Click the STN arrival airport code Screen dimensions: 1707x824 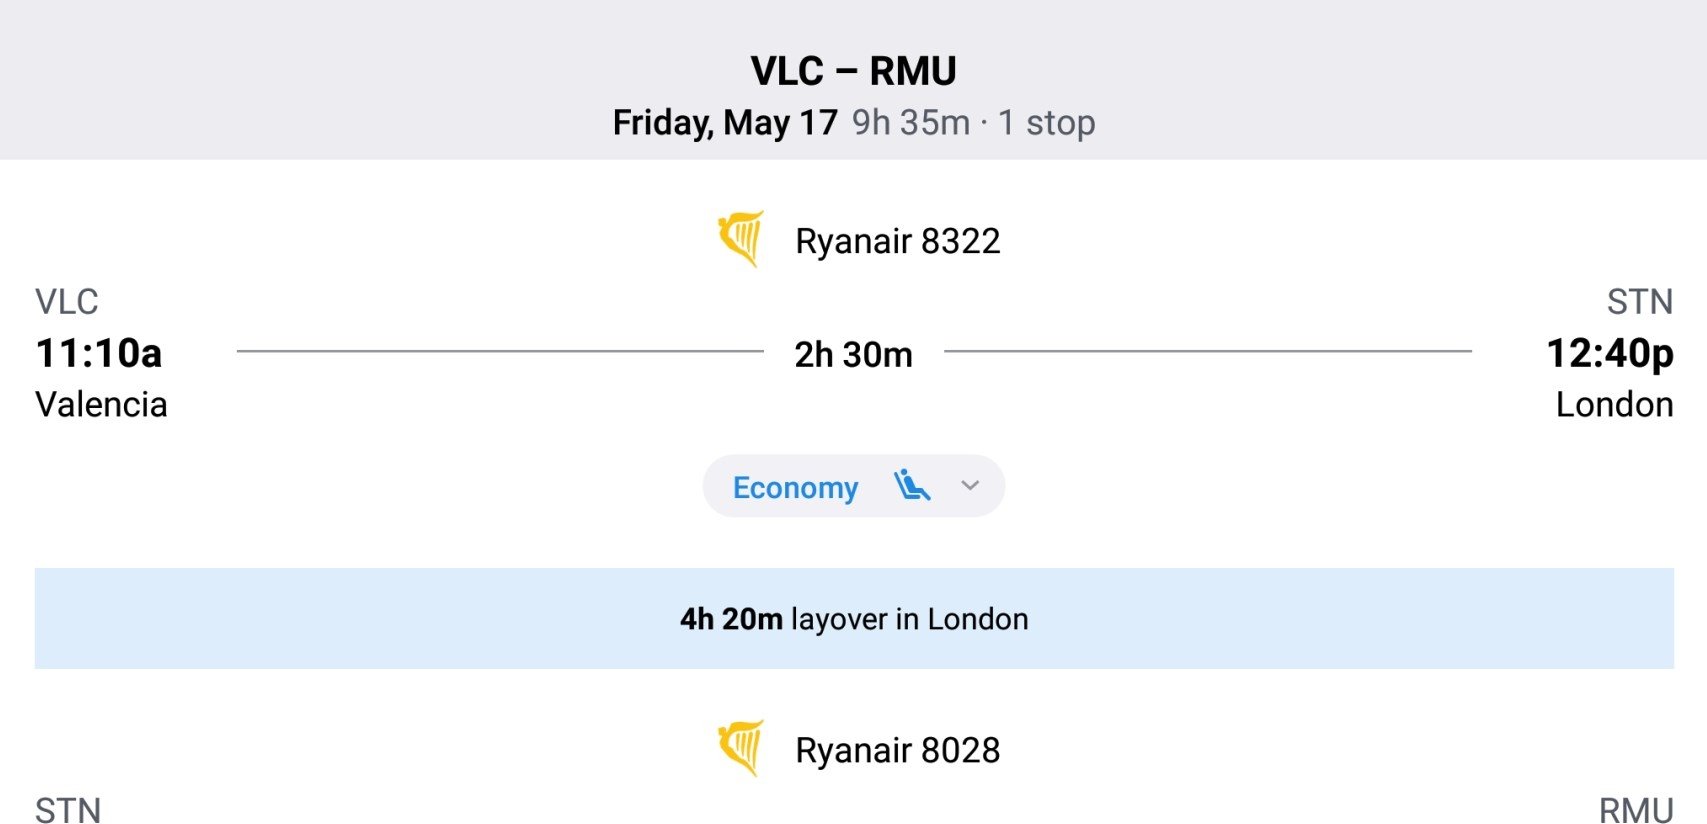click(x=1640, y=302)
